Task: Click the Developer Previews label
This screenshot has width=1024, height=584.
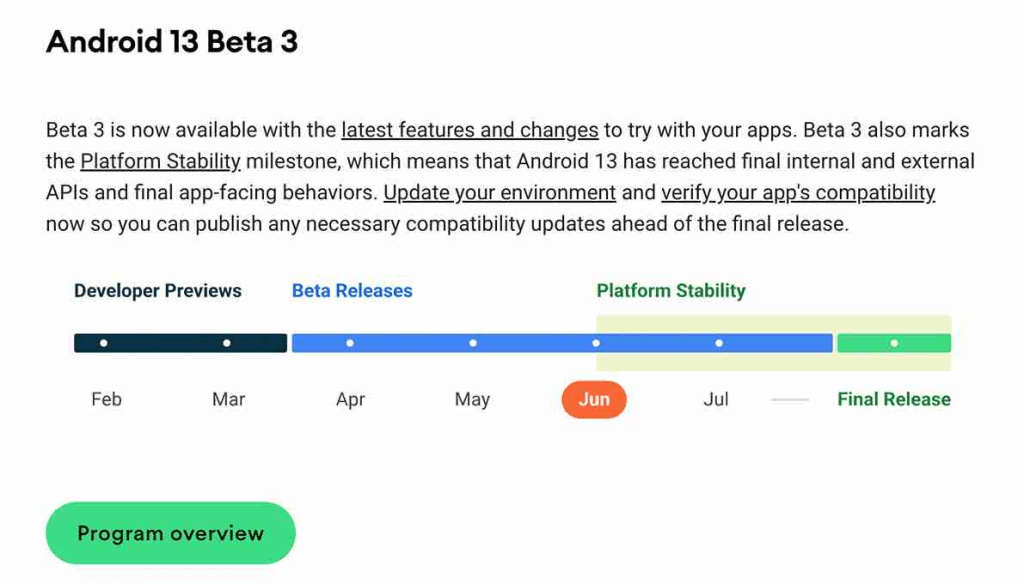Action: point(158,291)
